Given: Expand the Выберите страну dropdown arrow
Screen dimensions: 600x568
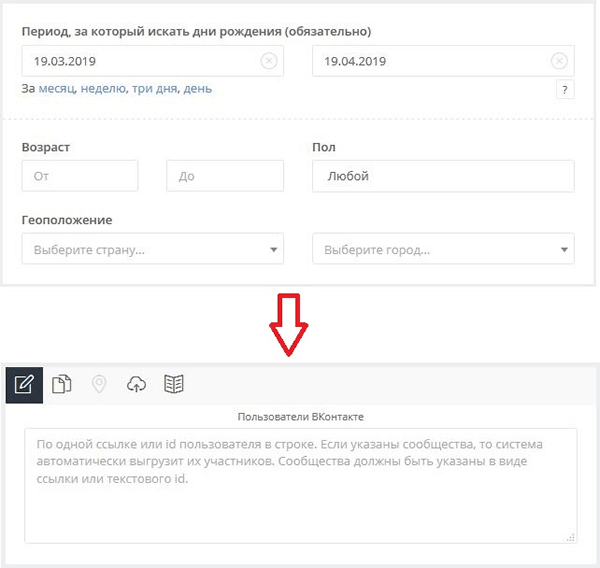Looking at the screenshot, I should [x=273, y=250].
